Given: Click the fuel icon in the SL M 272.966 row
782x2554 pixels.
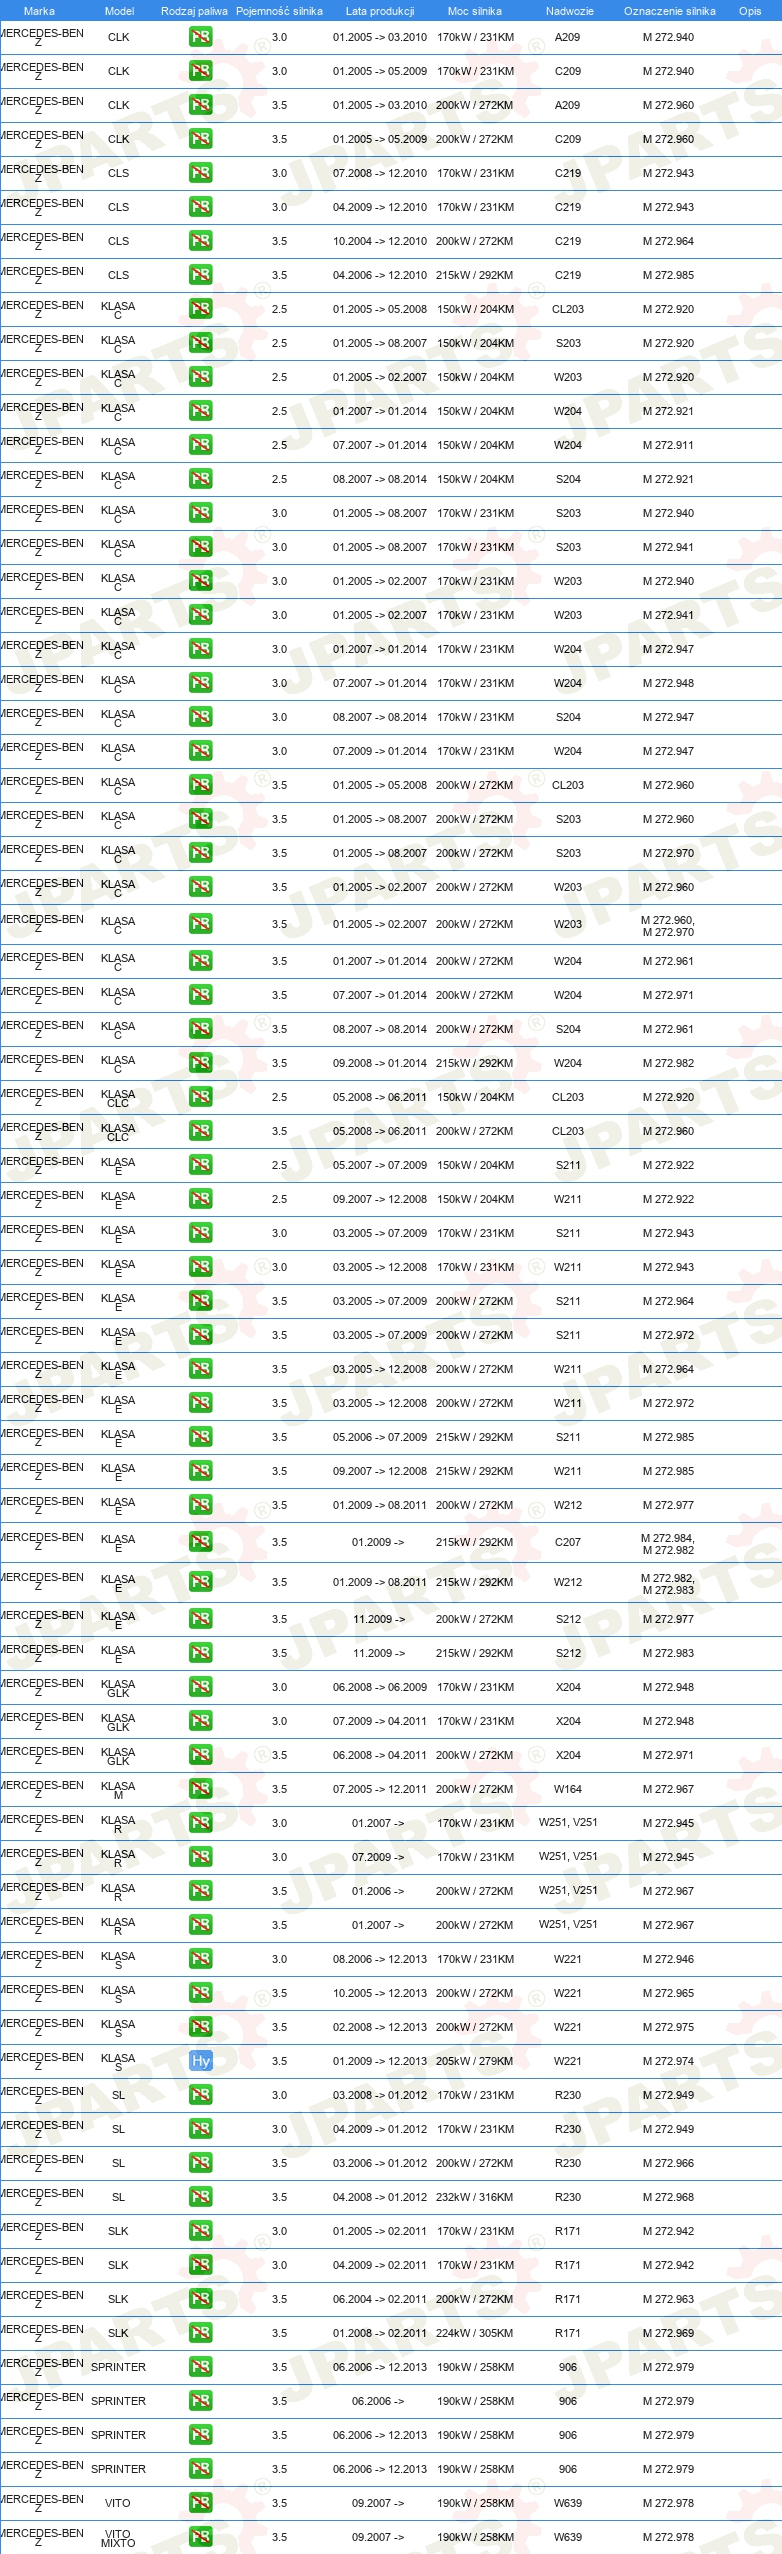Looking at the screenshot, I should (x=201, y=2163).
